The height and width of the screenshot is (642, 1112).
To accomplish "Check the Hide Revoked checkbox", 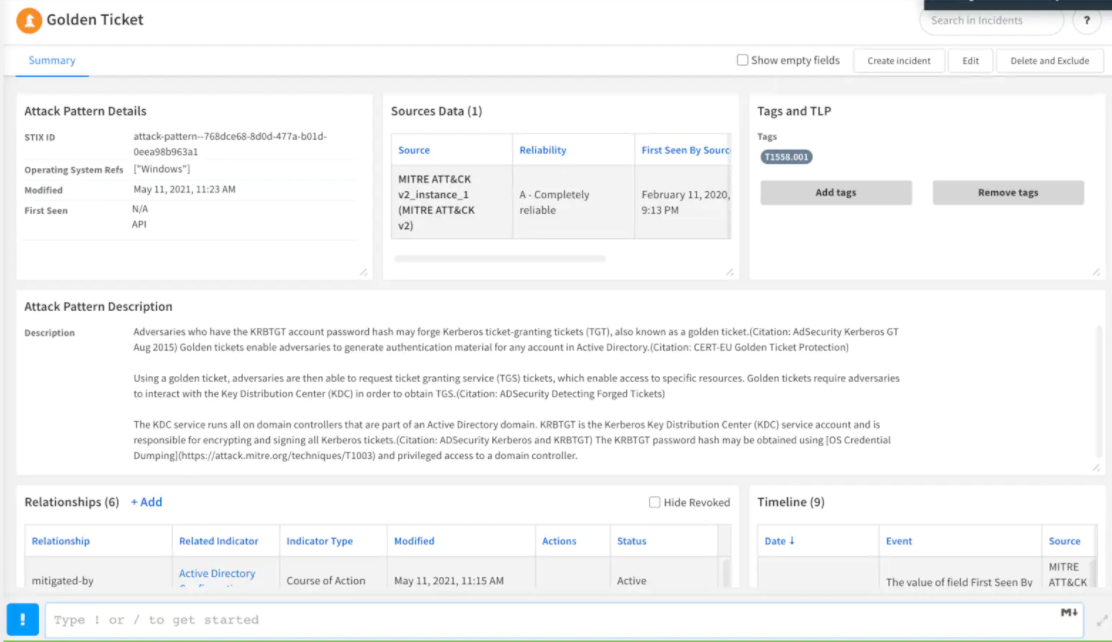I will pyautogui.click(x=654, y=502).
